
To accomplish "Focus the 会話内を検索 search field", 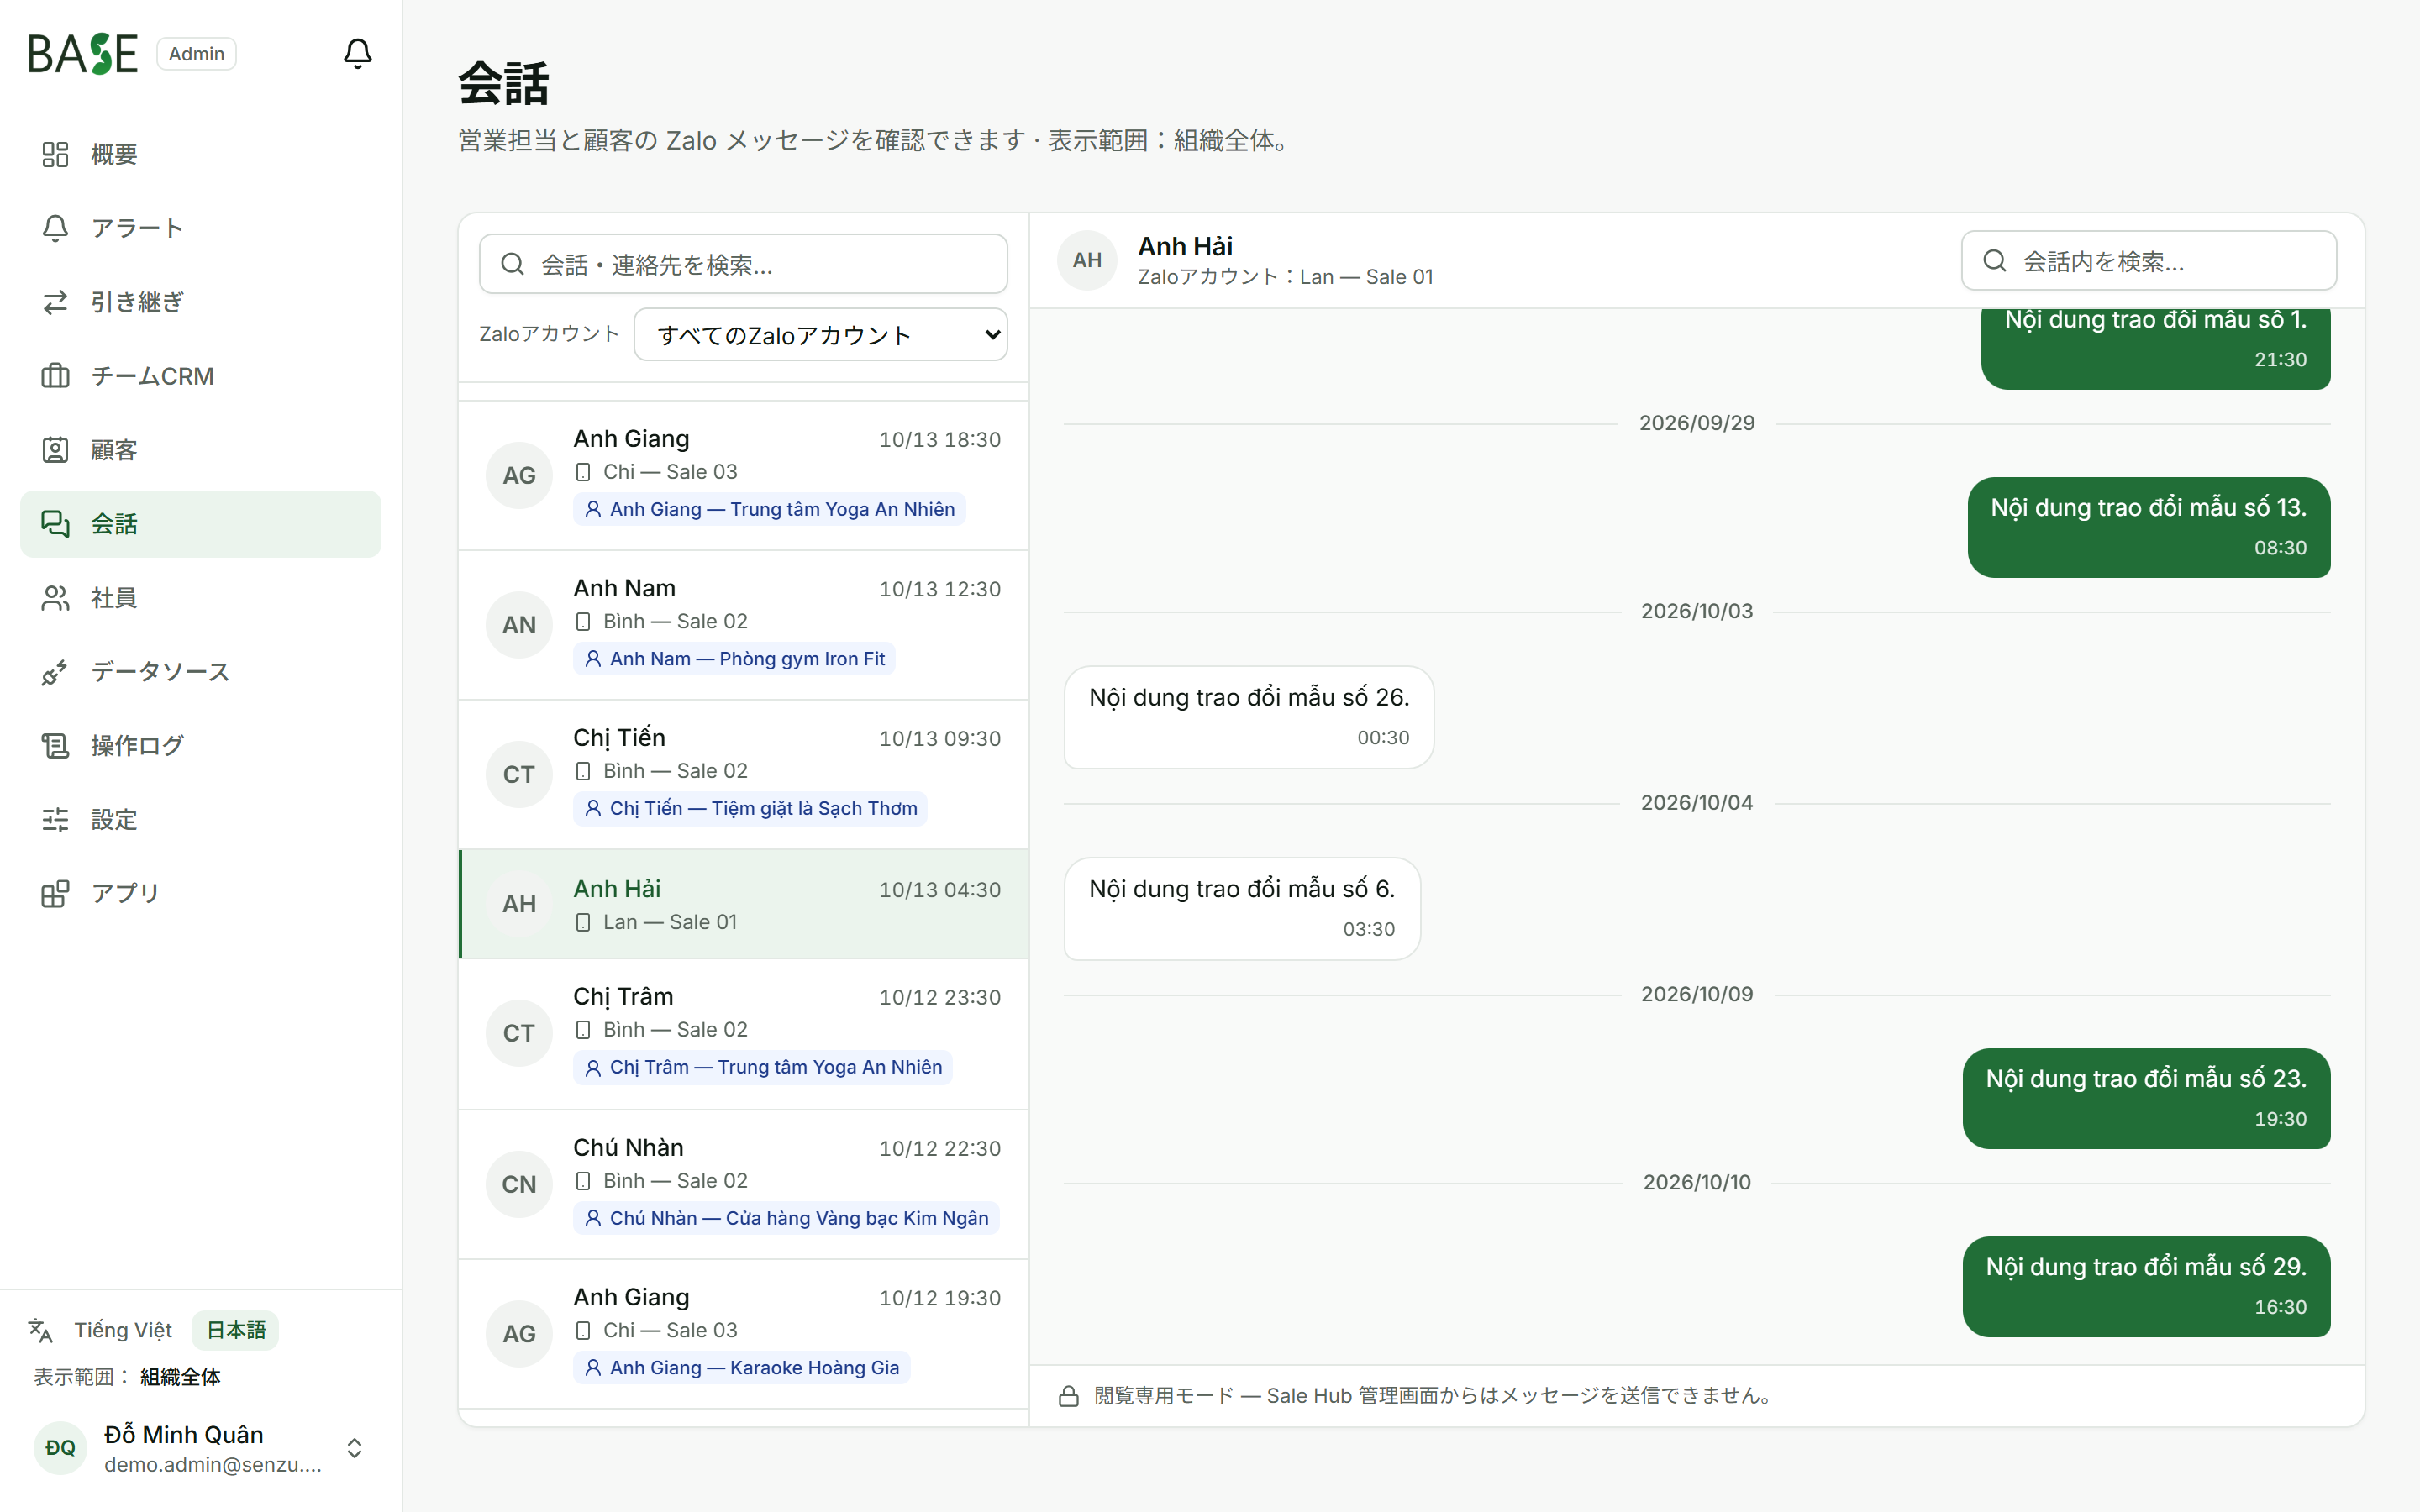I will [x=2148, y=261].
